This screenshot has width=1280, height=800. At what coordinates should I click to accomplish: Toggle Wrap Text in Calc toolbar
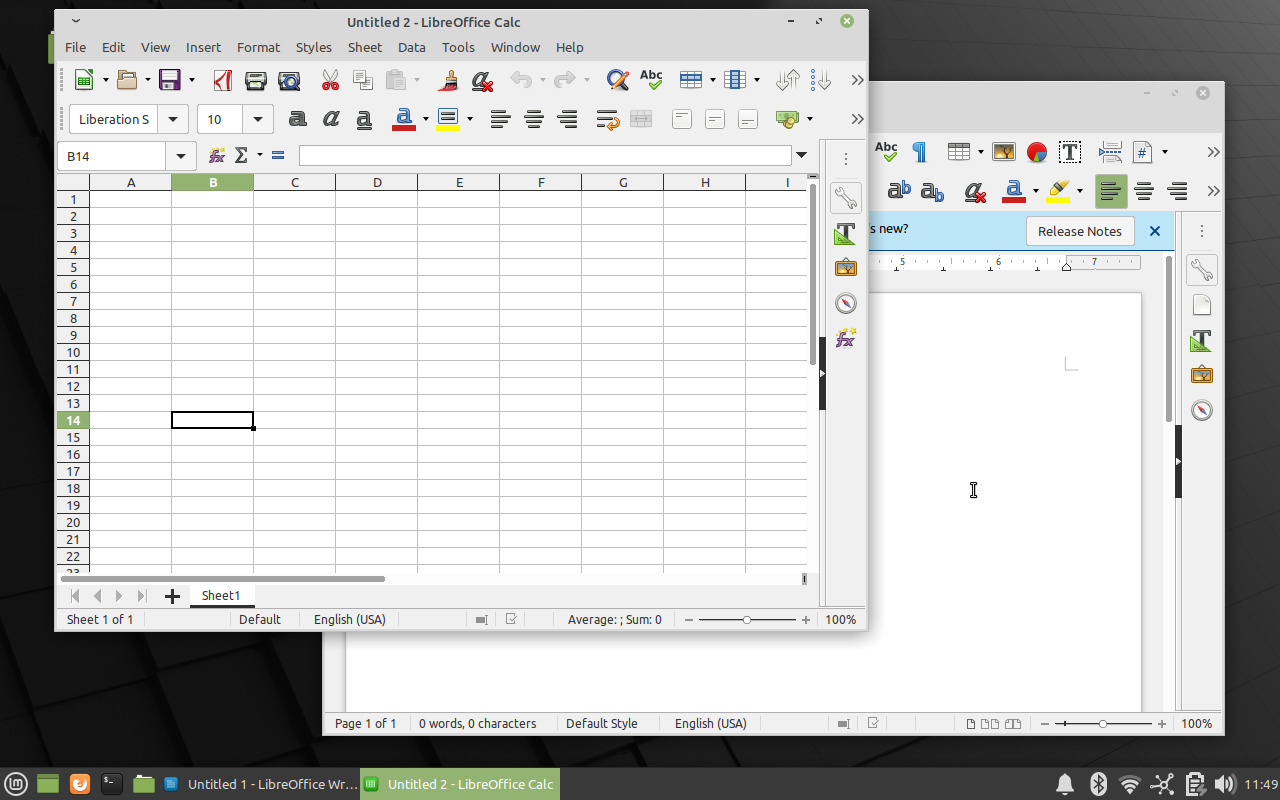tap(608, 119)
